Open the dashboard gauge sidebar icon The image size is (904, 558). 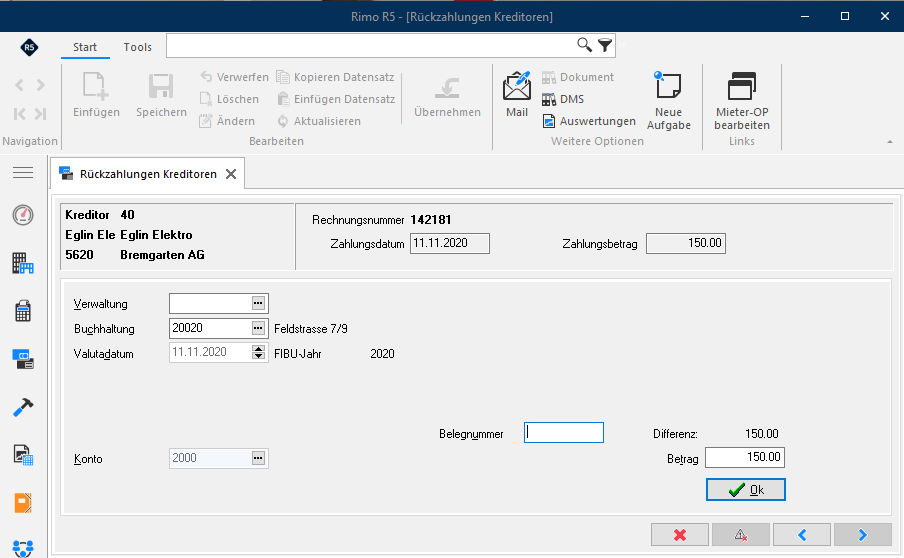(x=23, y=215)
